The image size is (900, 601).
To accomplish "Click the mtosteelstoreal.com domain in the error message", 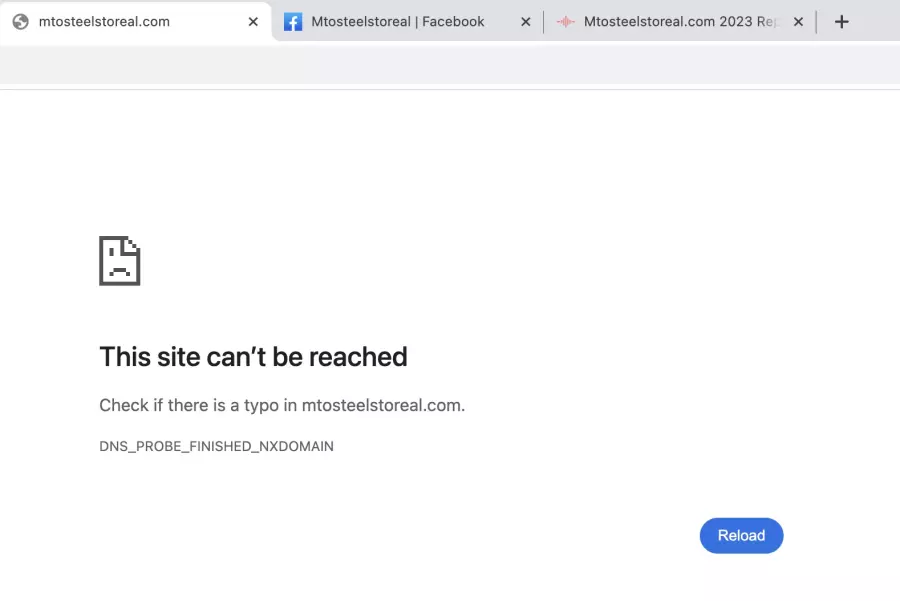I will (382, 405).
